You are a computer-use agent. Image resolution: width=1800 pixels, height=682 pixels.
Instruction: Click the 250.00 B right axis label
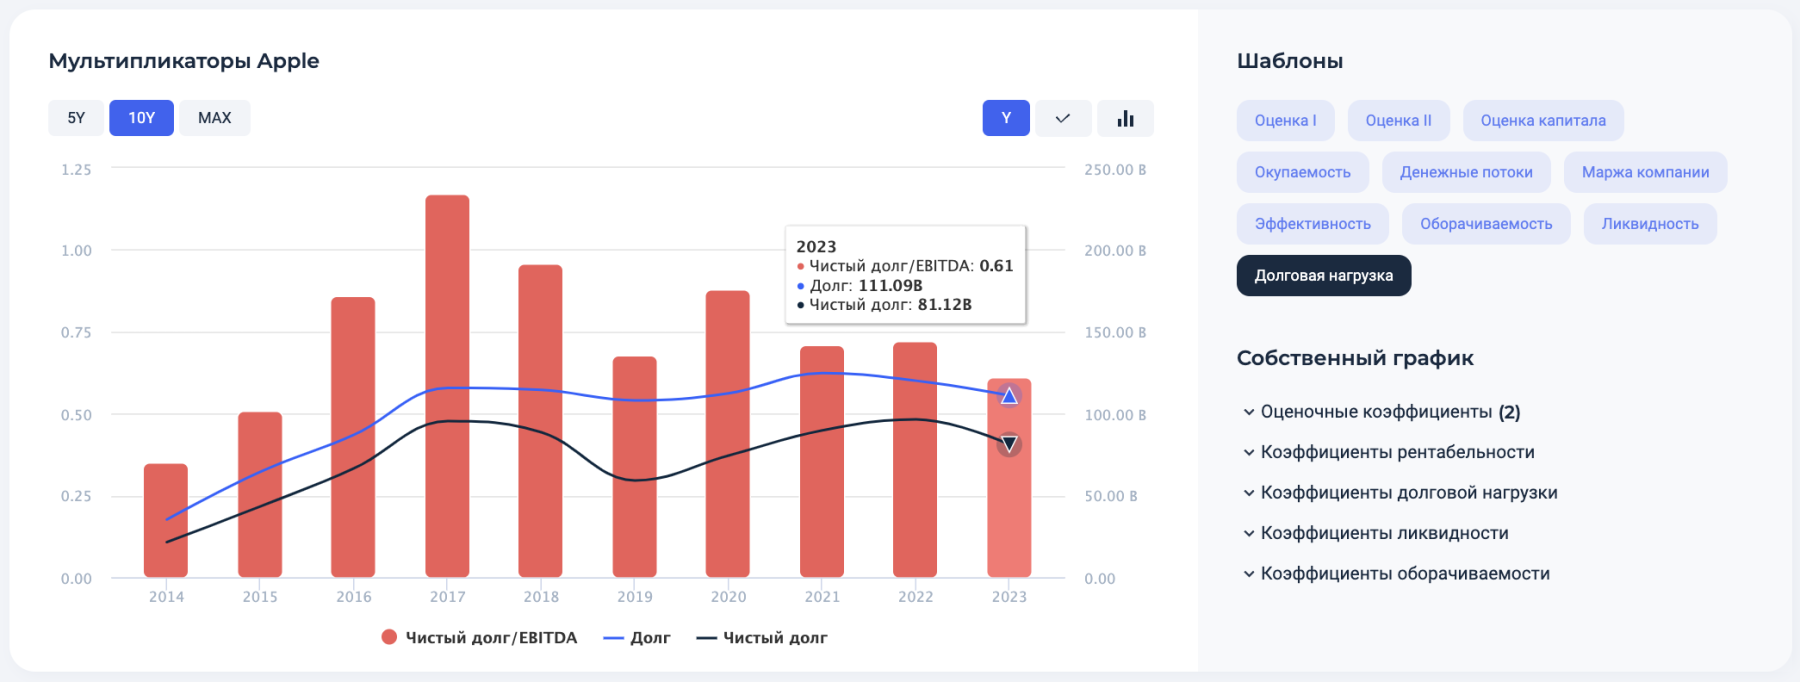tap(1115, 170)
